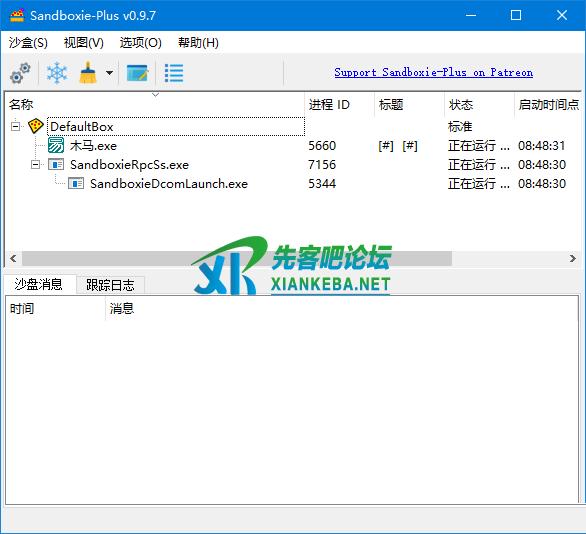The image size is (586, 534).
Task: Click the [#] [#] title cell
Action: coord(398,145)
